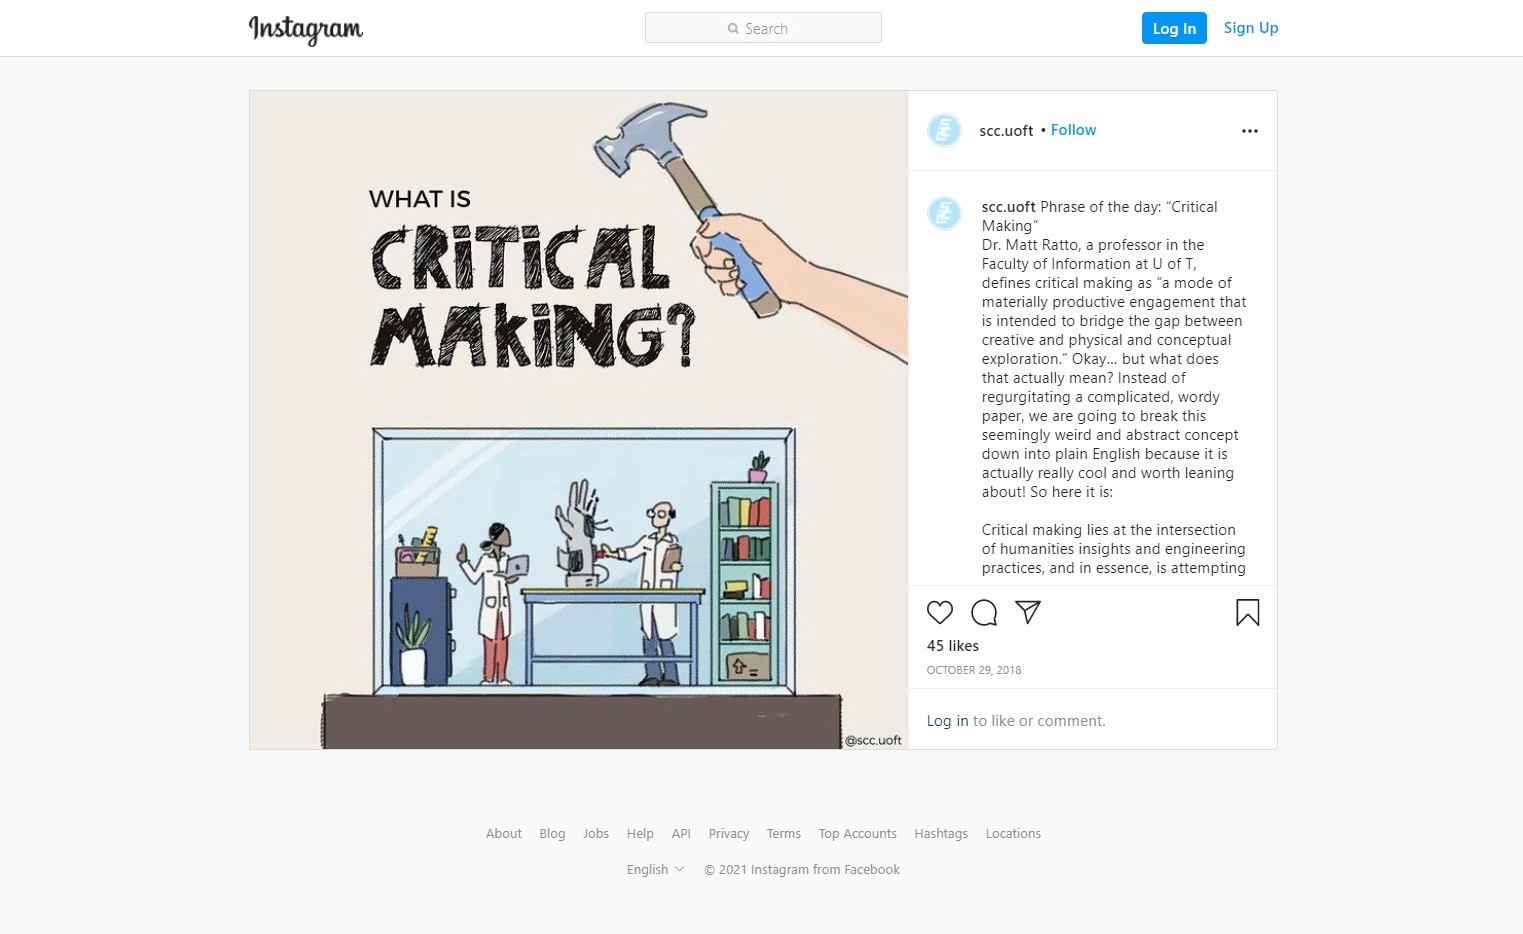This screenshot has width=1523, height=934.
Task: Share post with paper plane icon
Action: coord(1028,612)
